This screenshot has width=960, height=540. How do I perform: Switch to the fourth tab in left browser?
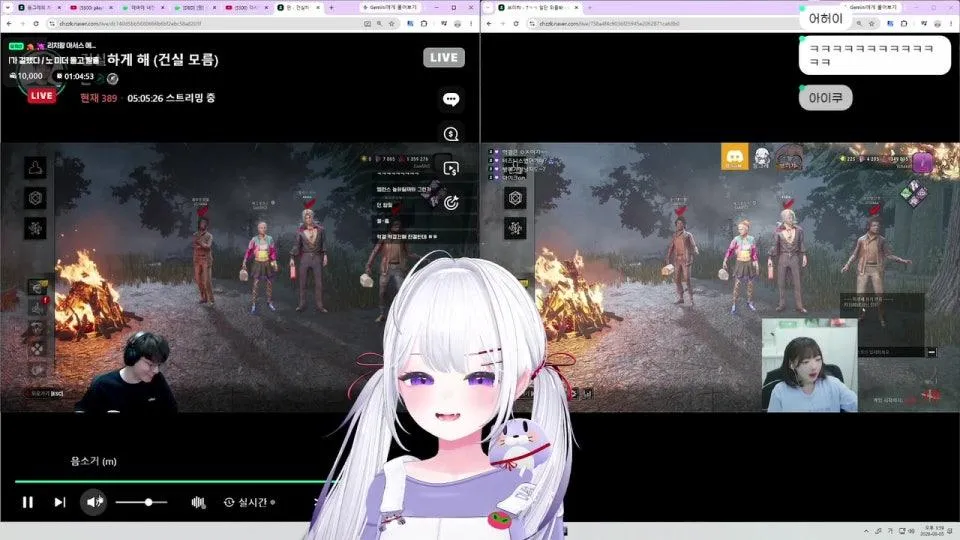coord(193,7)
